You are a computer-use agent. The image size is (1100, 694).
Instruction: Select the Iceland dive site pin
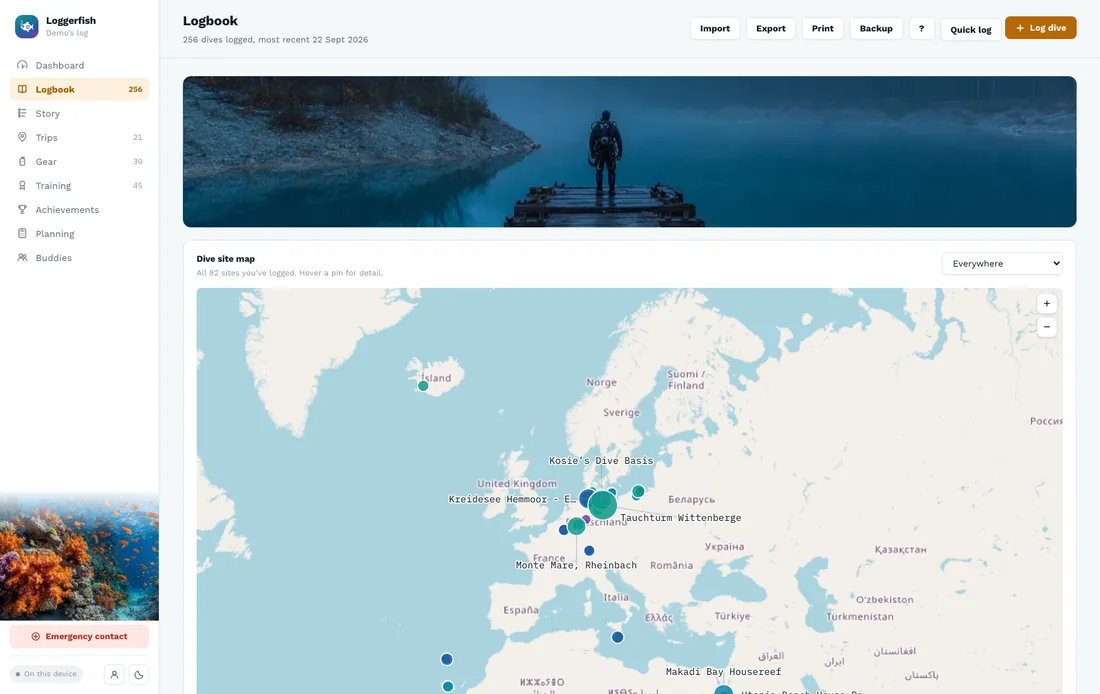(423, 386)
